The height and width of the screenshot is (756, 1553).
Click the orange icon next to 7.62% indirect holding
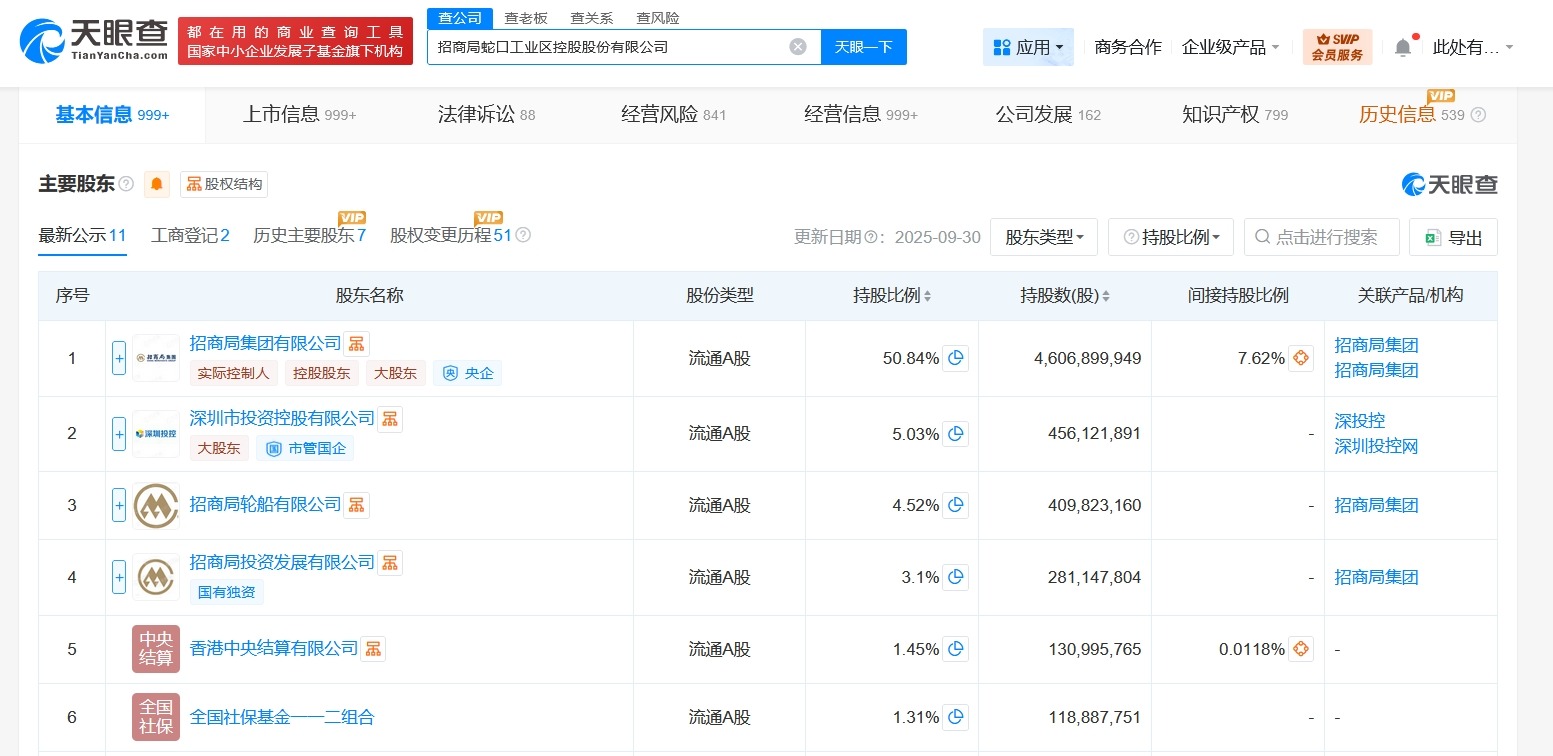pyautogui.click(x=1300, y=357)
